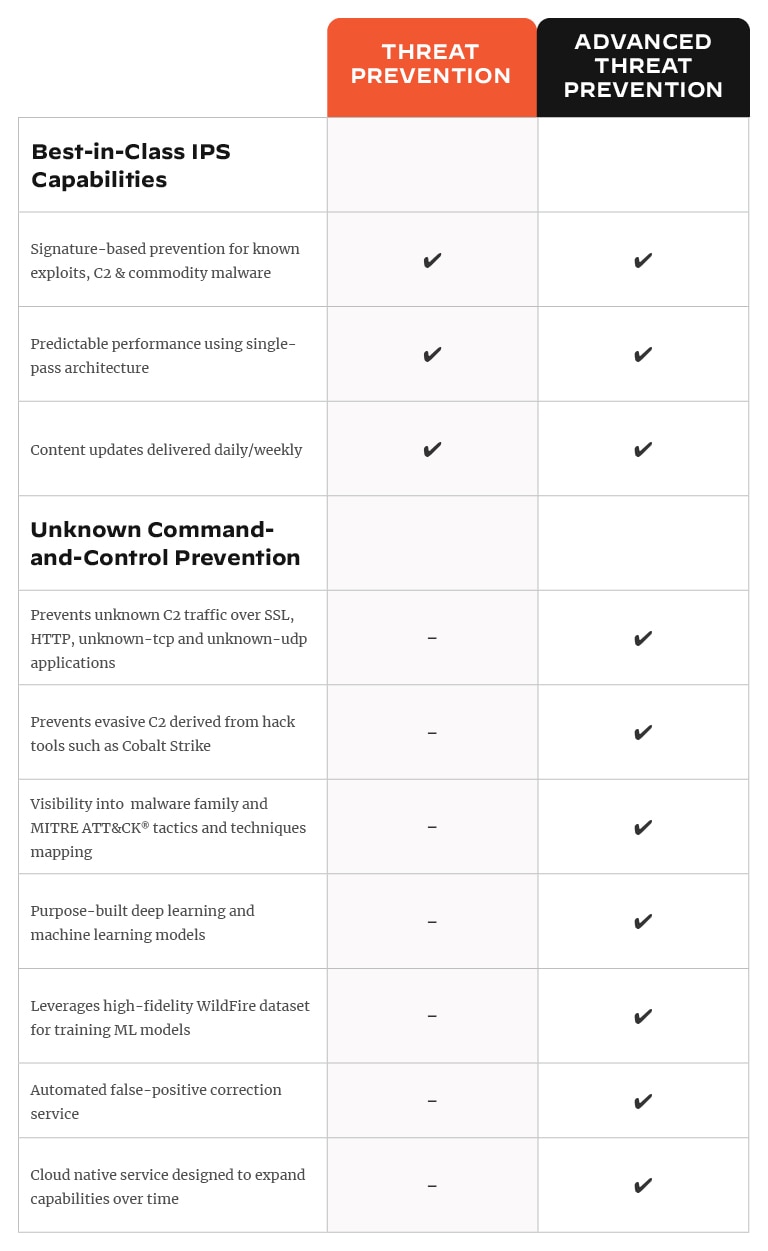Click Advanced checkmark for content updates row
The width and height of the screenshot is (768, 1251).
[643, 450]
